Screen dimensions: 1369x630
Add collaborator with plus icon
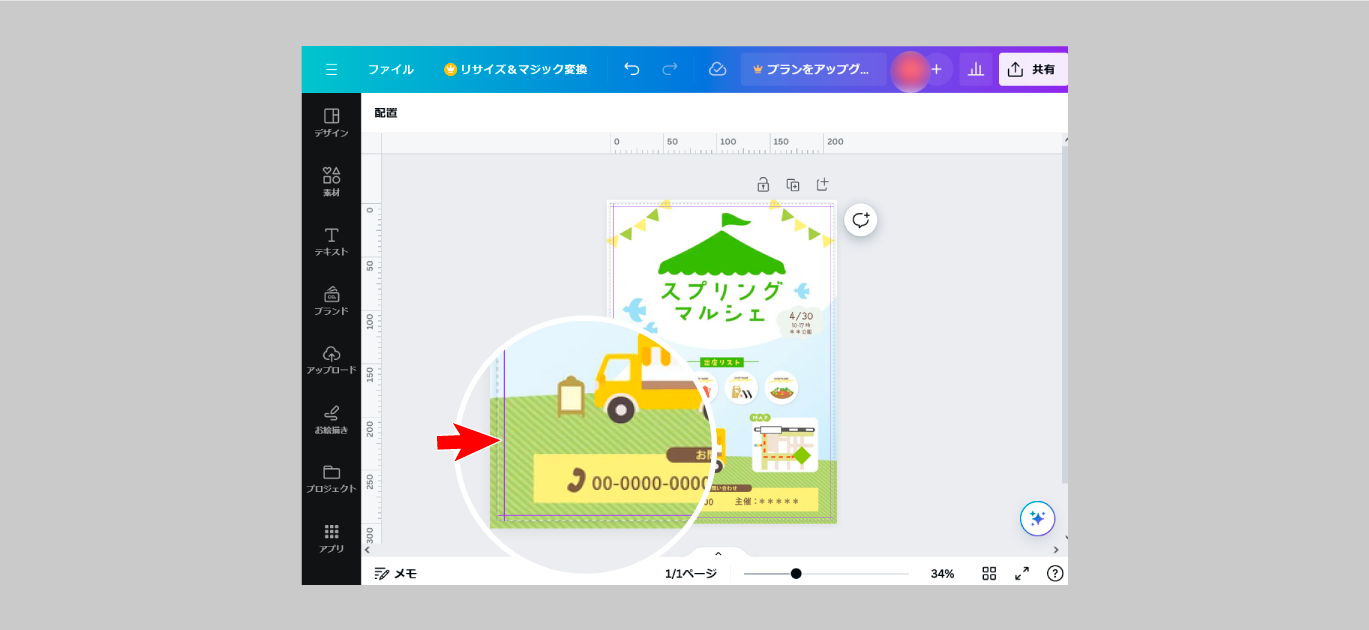(937, 70)
